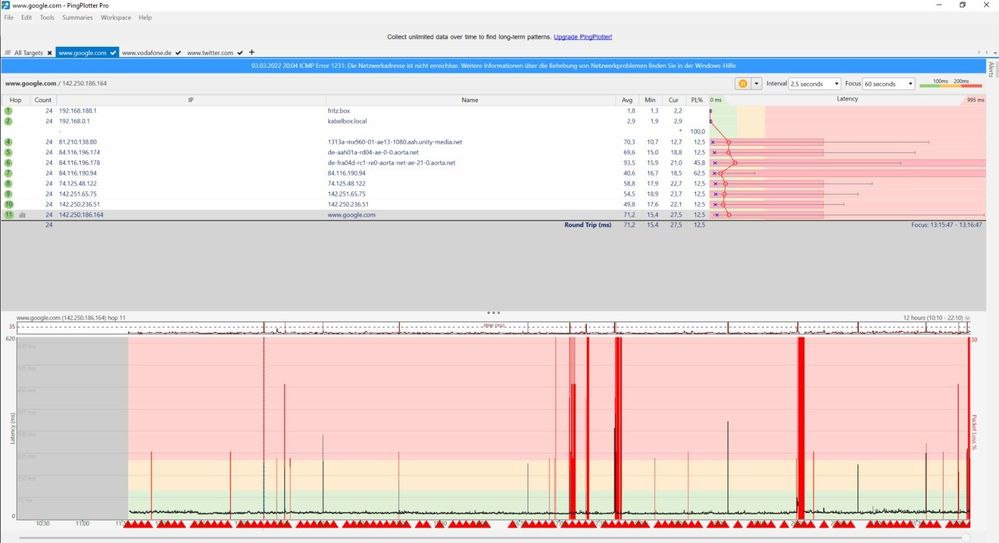Click the Avg column header
This screenshot has height=543, width=999.
coord(627,100)
